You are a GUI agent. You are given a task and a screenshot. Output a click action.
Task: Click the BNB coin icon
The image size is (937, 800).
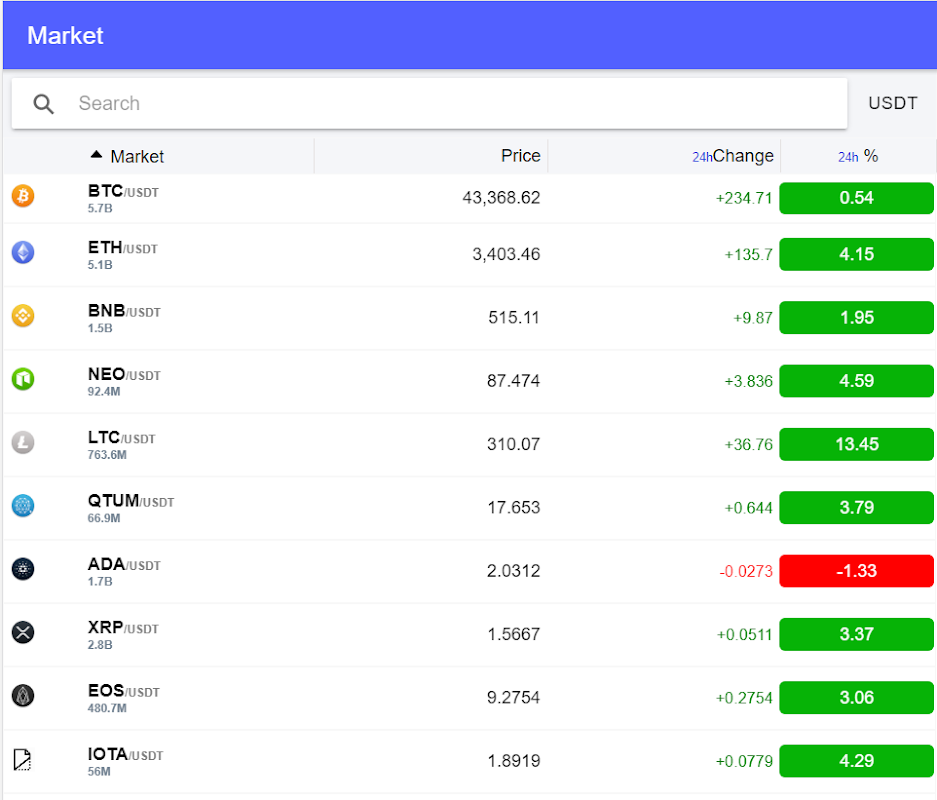tap(23, 315)
